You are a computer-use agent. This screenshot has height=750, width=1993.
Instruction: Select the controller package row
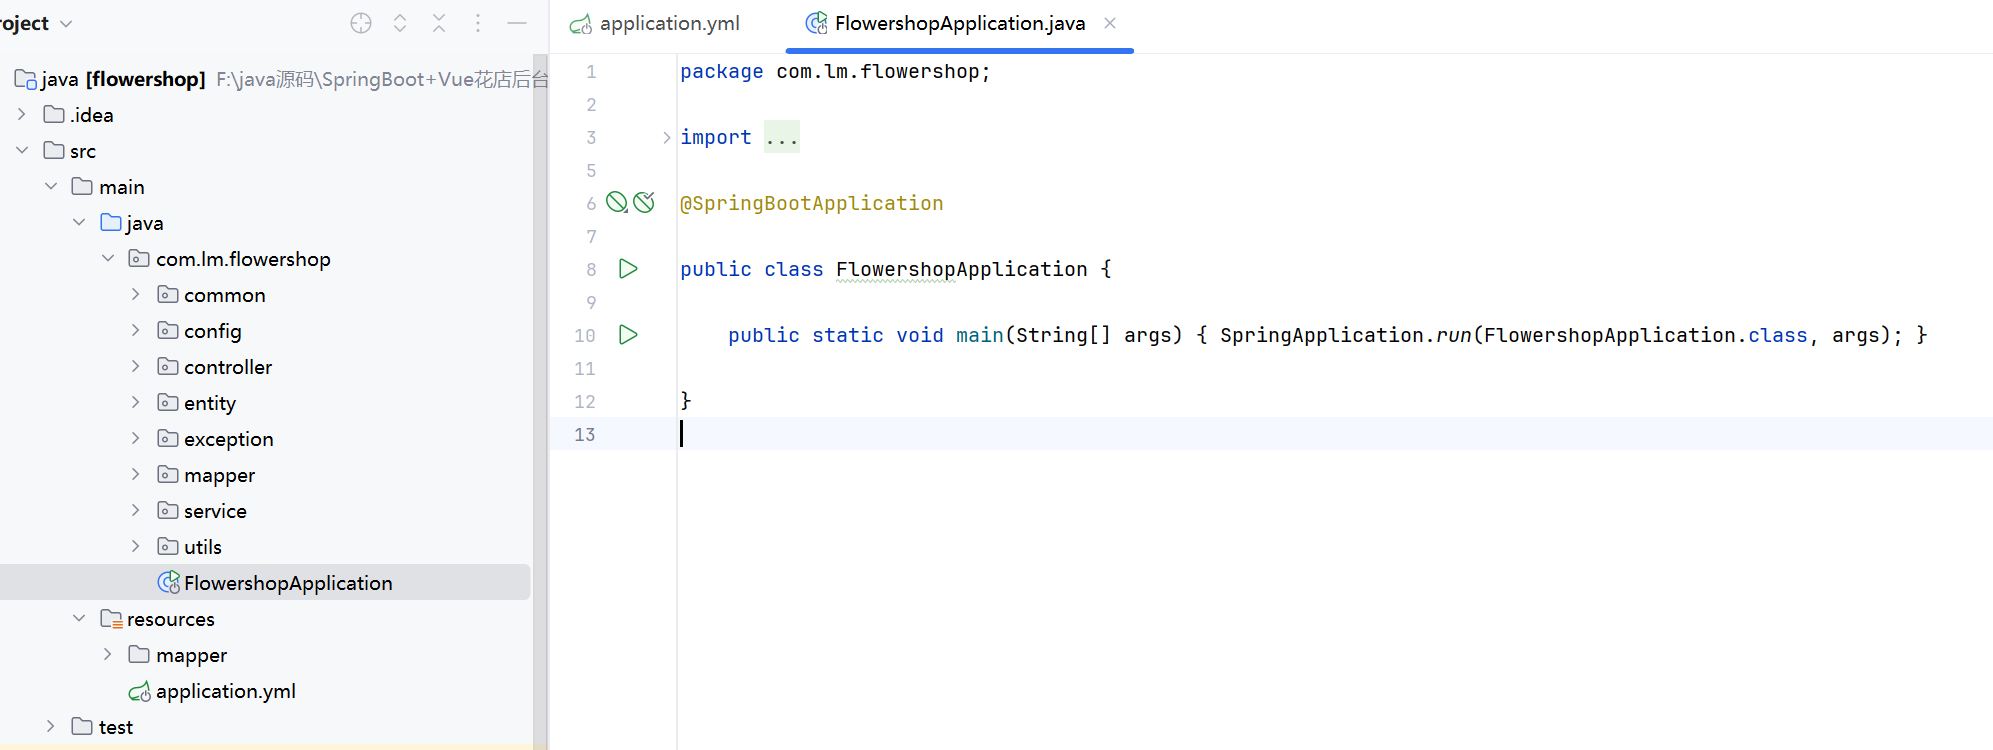(265, 366)
